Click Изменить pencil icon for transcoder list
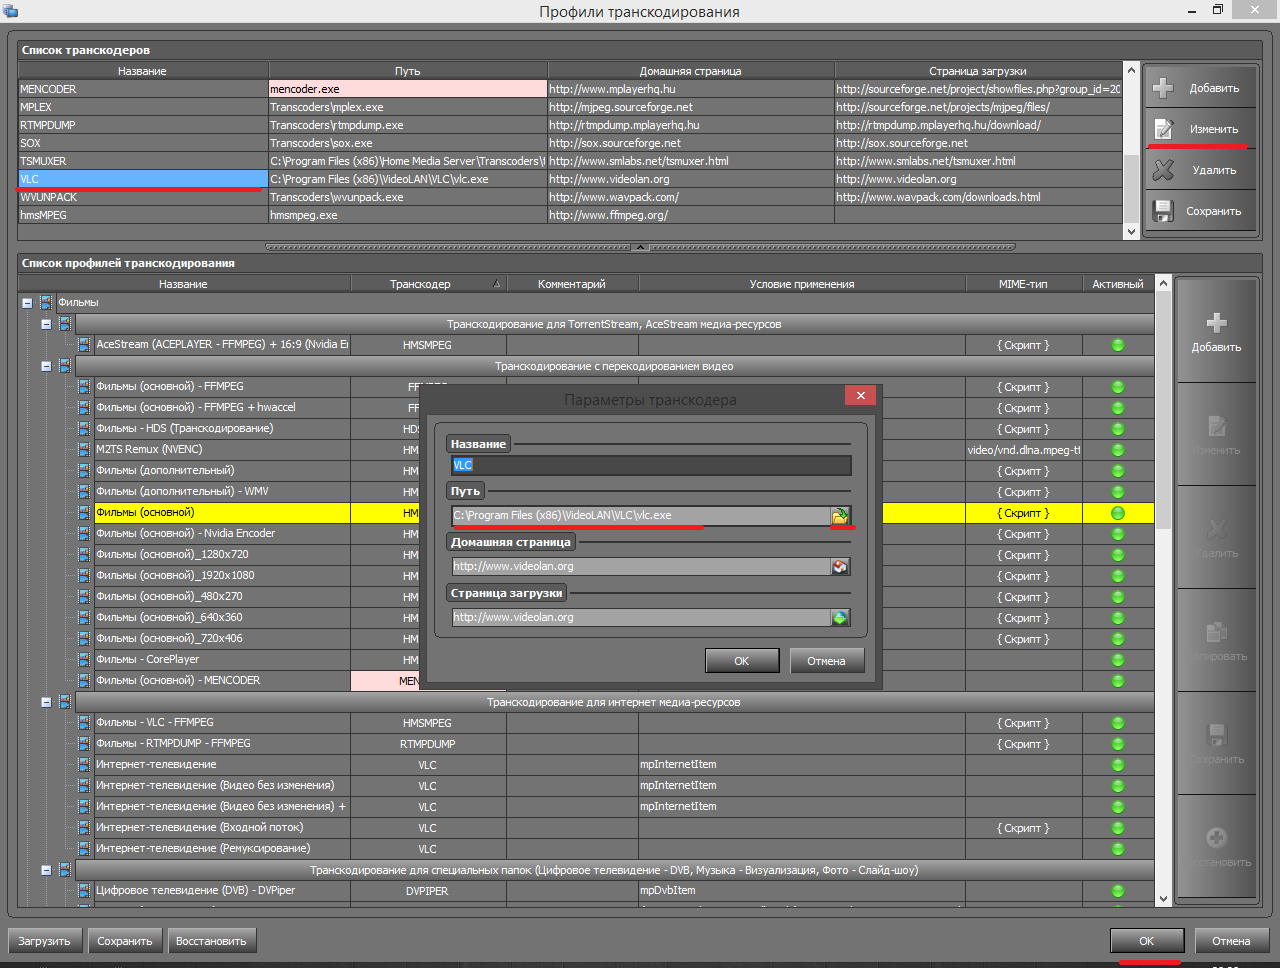Image resolution: width=1280 pixels, height=968 pixels. coord(1164,129)
